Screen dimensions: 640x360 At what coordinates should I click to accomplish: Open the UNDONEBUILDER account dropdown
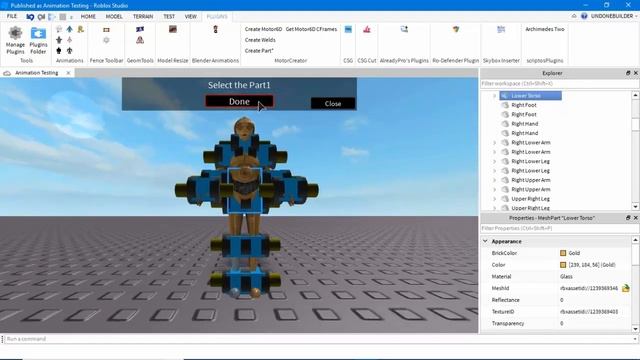pyautogui.click(x=614, y=16)
